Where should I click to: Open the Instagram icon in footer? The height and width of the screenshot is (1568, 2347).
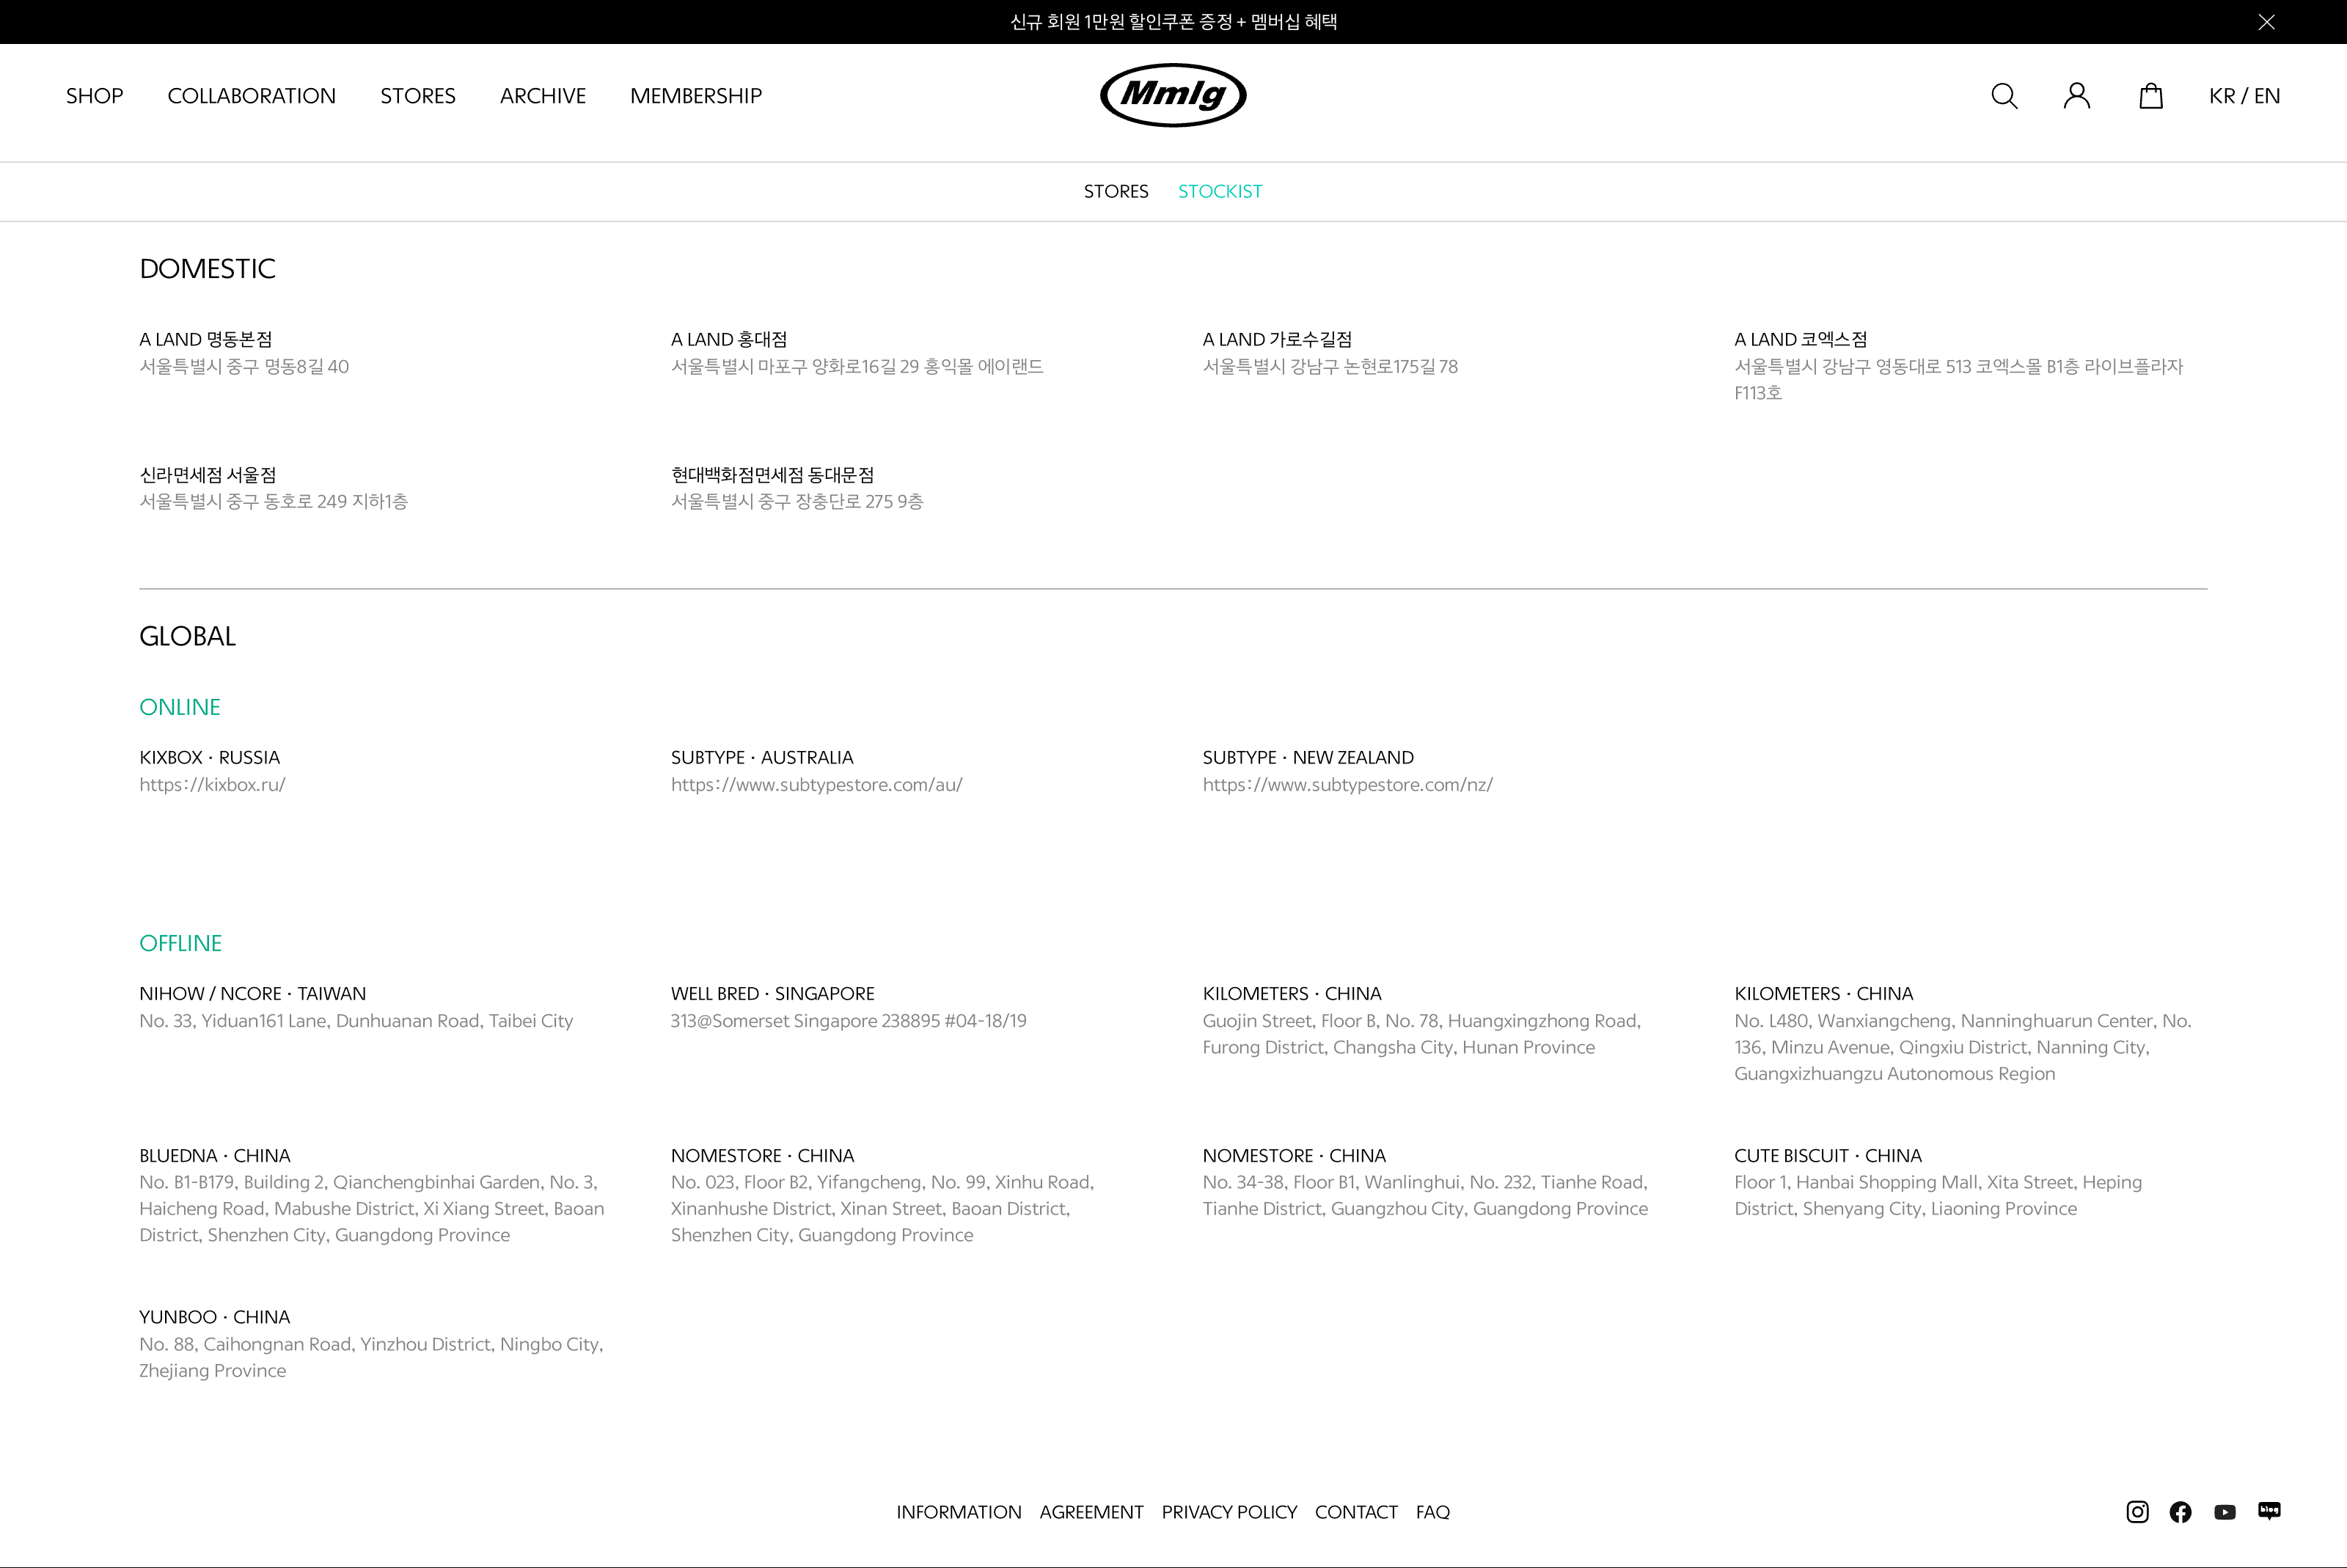tap(2137, 1512)
